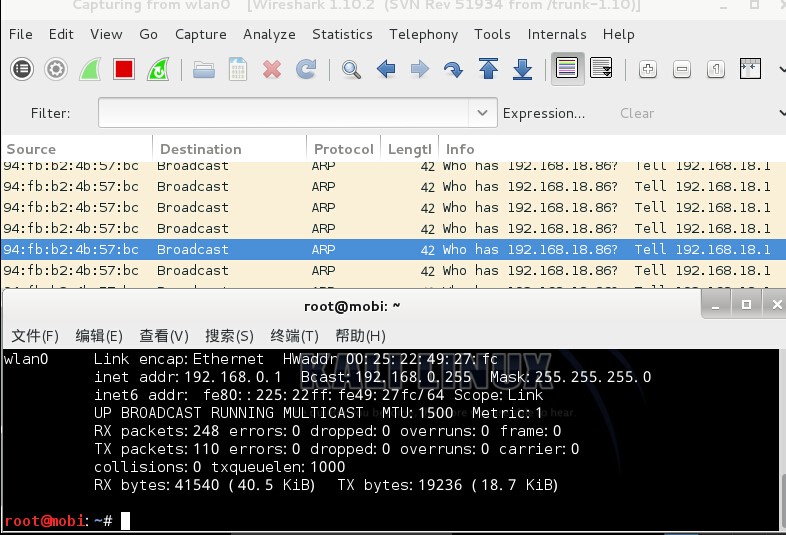786x535 pixels.
Task: Click the zoom in toolbar icon
Action: click(x=648, y=70)
